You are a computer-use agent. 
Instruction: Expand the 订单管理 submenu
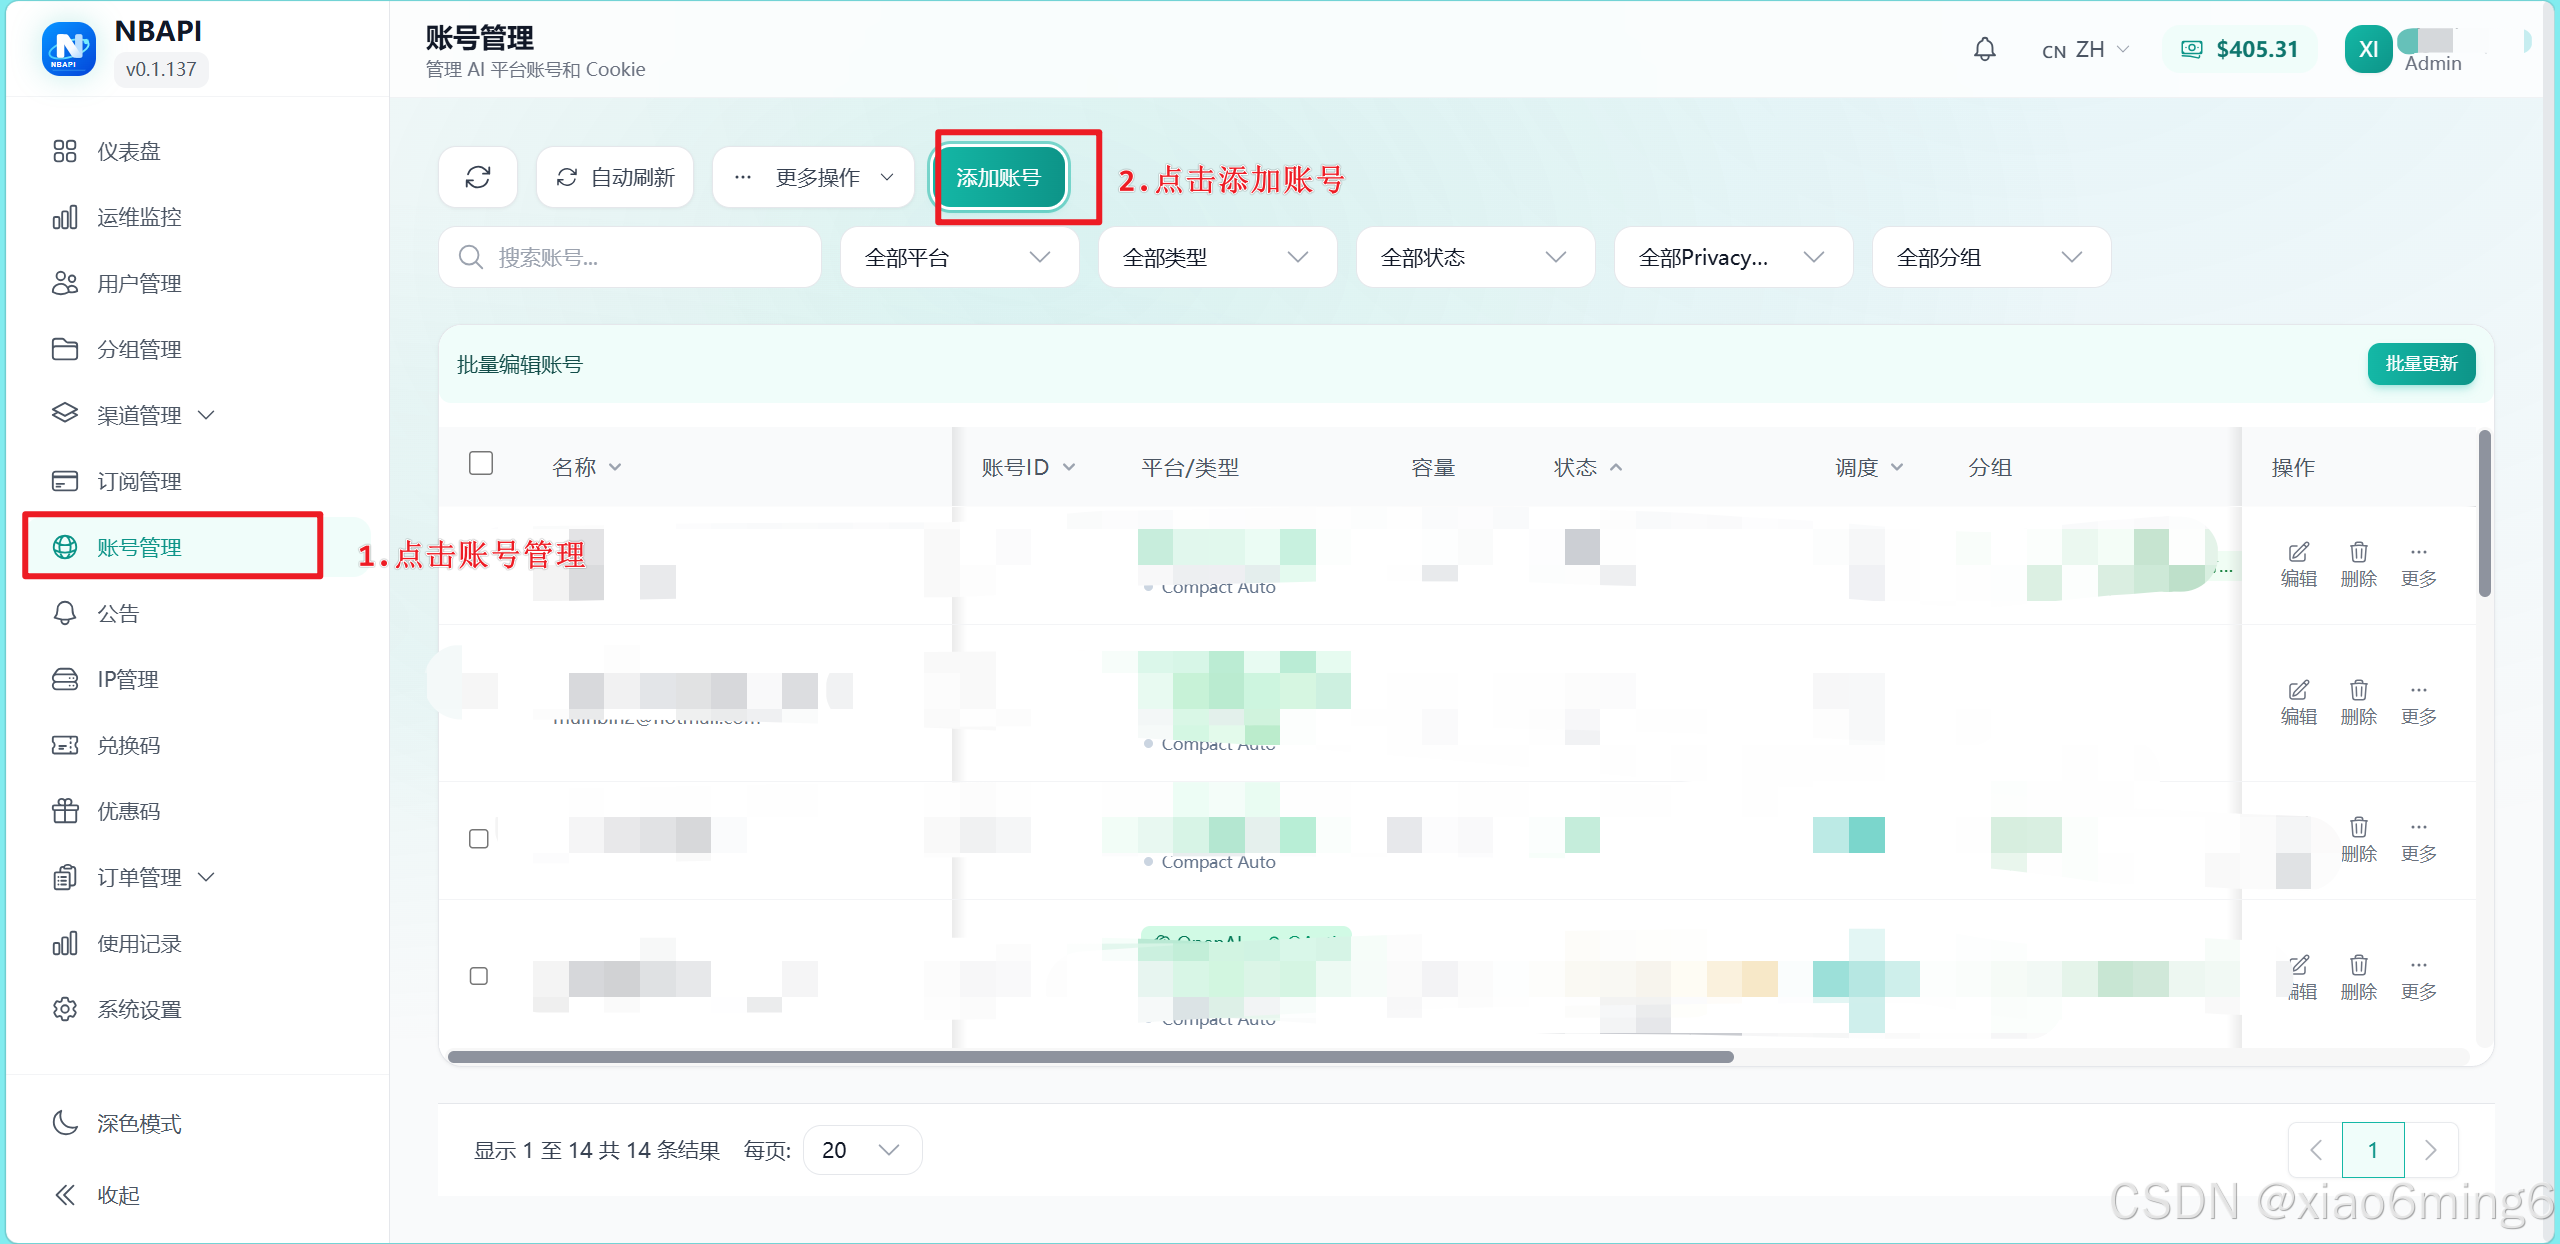click(134, 877)
